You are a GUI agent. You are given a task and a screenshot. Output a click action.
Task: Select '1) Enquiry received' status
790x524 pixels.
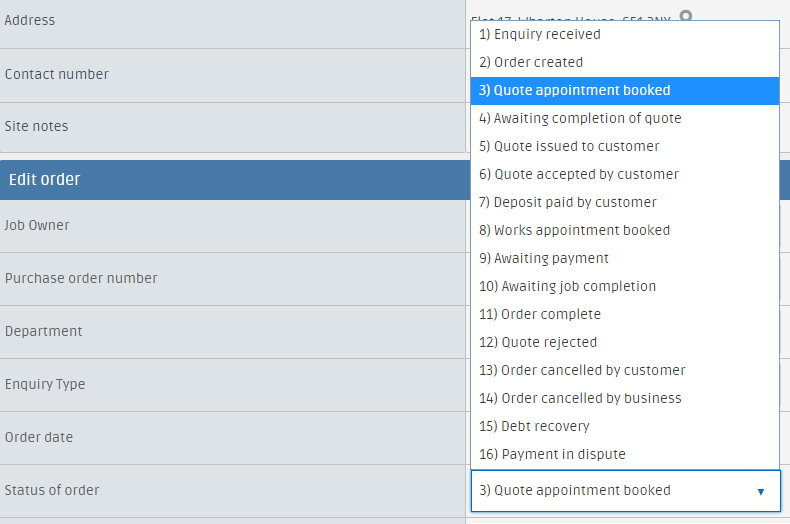[625, 34]
